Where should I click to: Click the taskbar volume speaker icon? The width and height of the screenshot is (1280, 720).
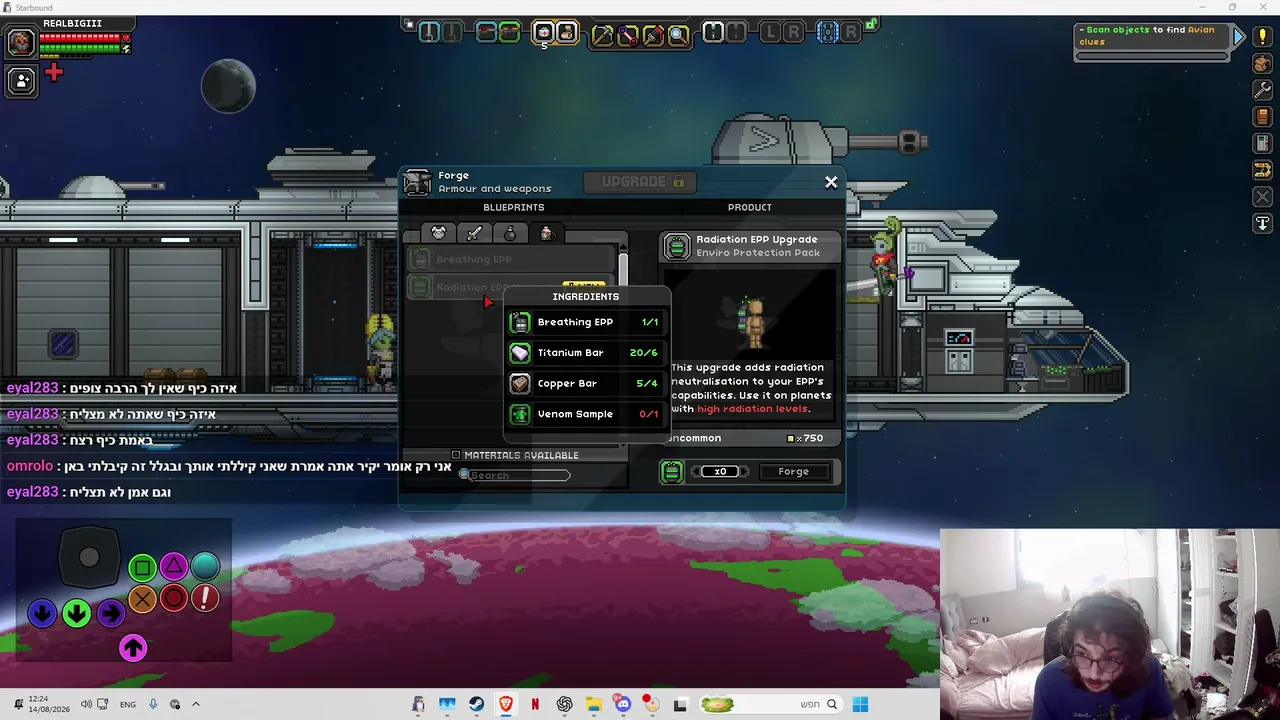pyautogui.click(x=86, y=704)
